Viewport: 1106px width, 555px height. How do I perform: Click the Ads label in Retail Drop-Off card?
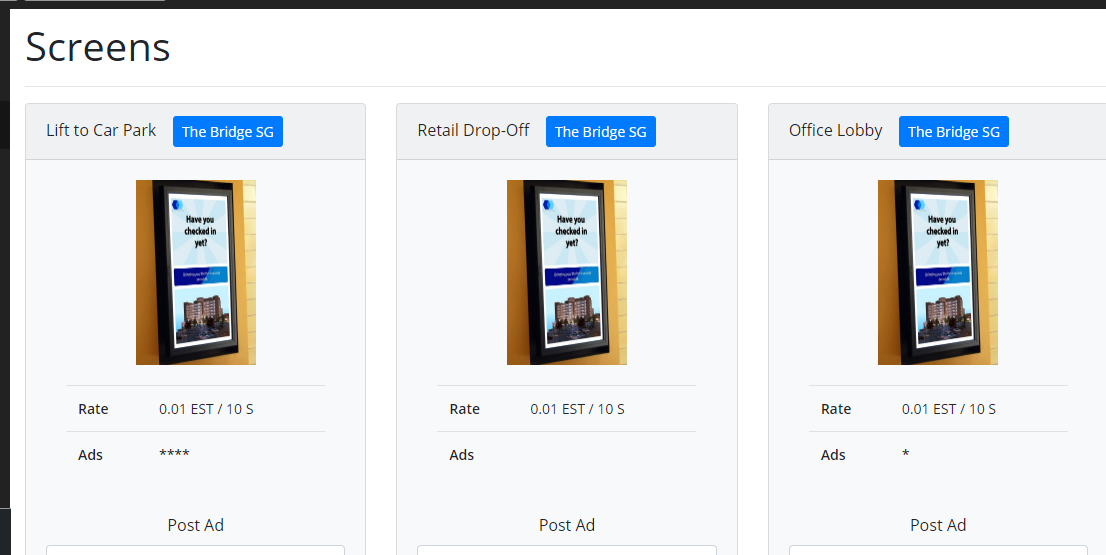461,455
